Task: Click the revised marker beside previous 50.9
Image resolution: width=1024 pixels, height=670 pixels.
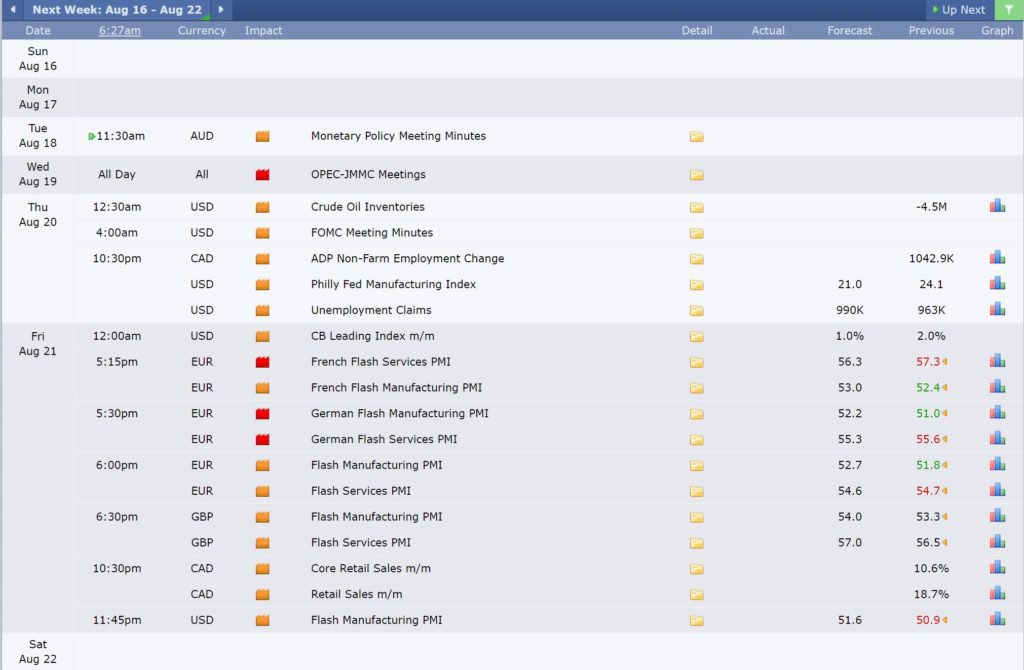Action: tap(944, 620)
